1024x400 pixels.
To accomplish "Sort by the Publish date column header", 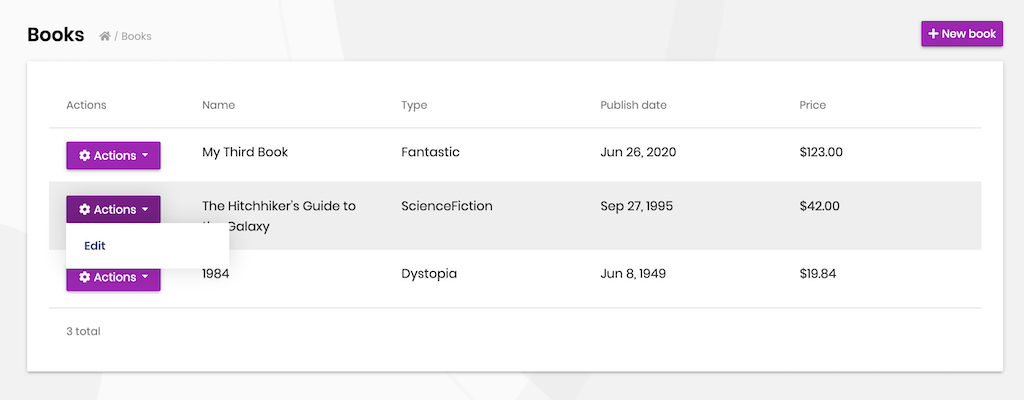I will point(633,105).
